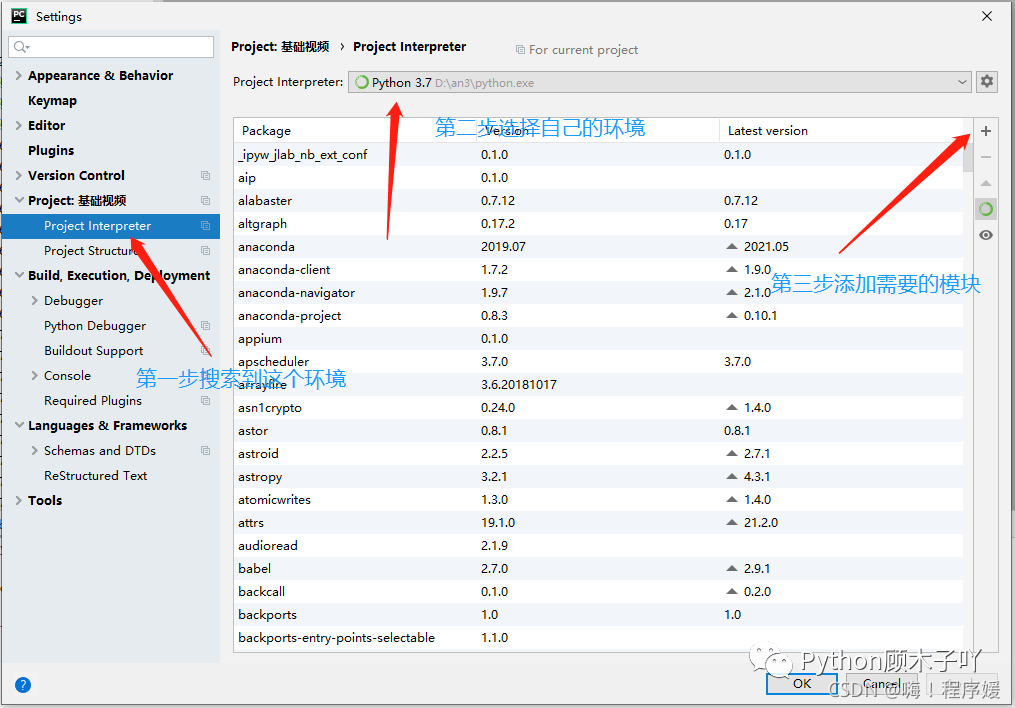Click inside the settings search field

click(111, 47)
